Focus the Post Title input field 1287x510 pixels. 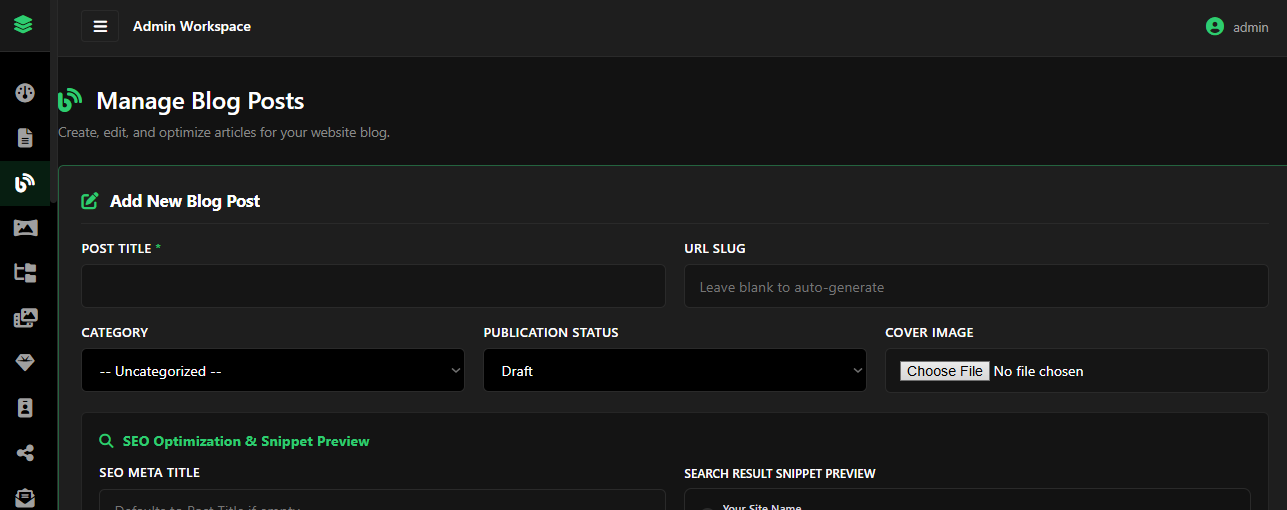pyautogui.click(x=373, y=286)
